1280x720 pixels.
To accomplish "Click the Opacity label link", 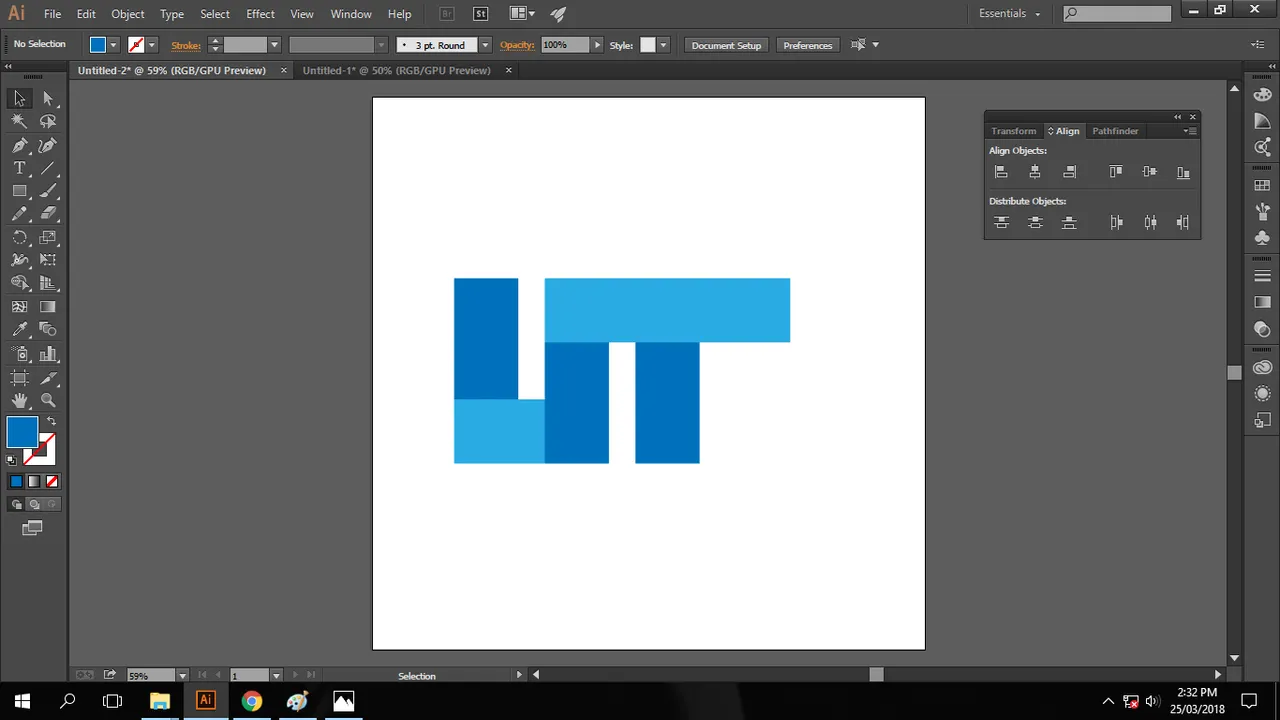I will (x=517, y=45).
